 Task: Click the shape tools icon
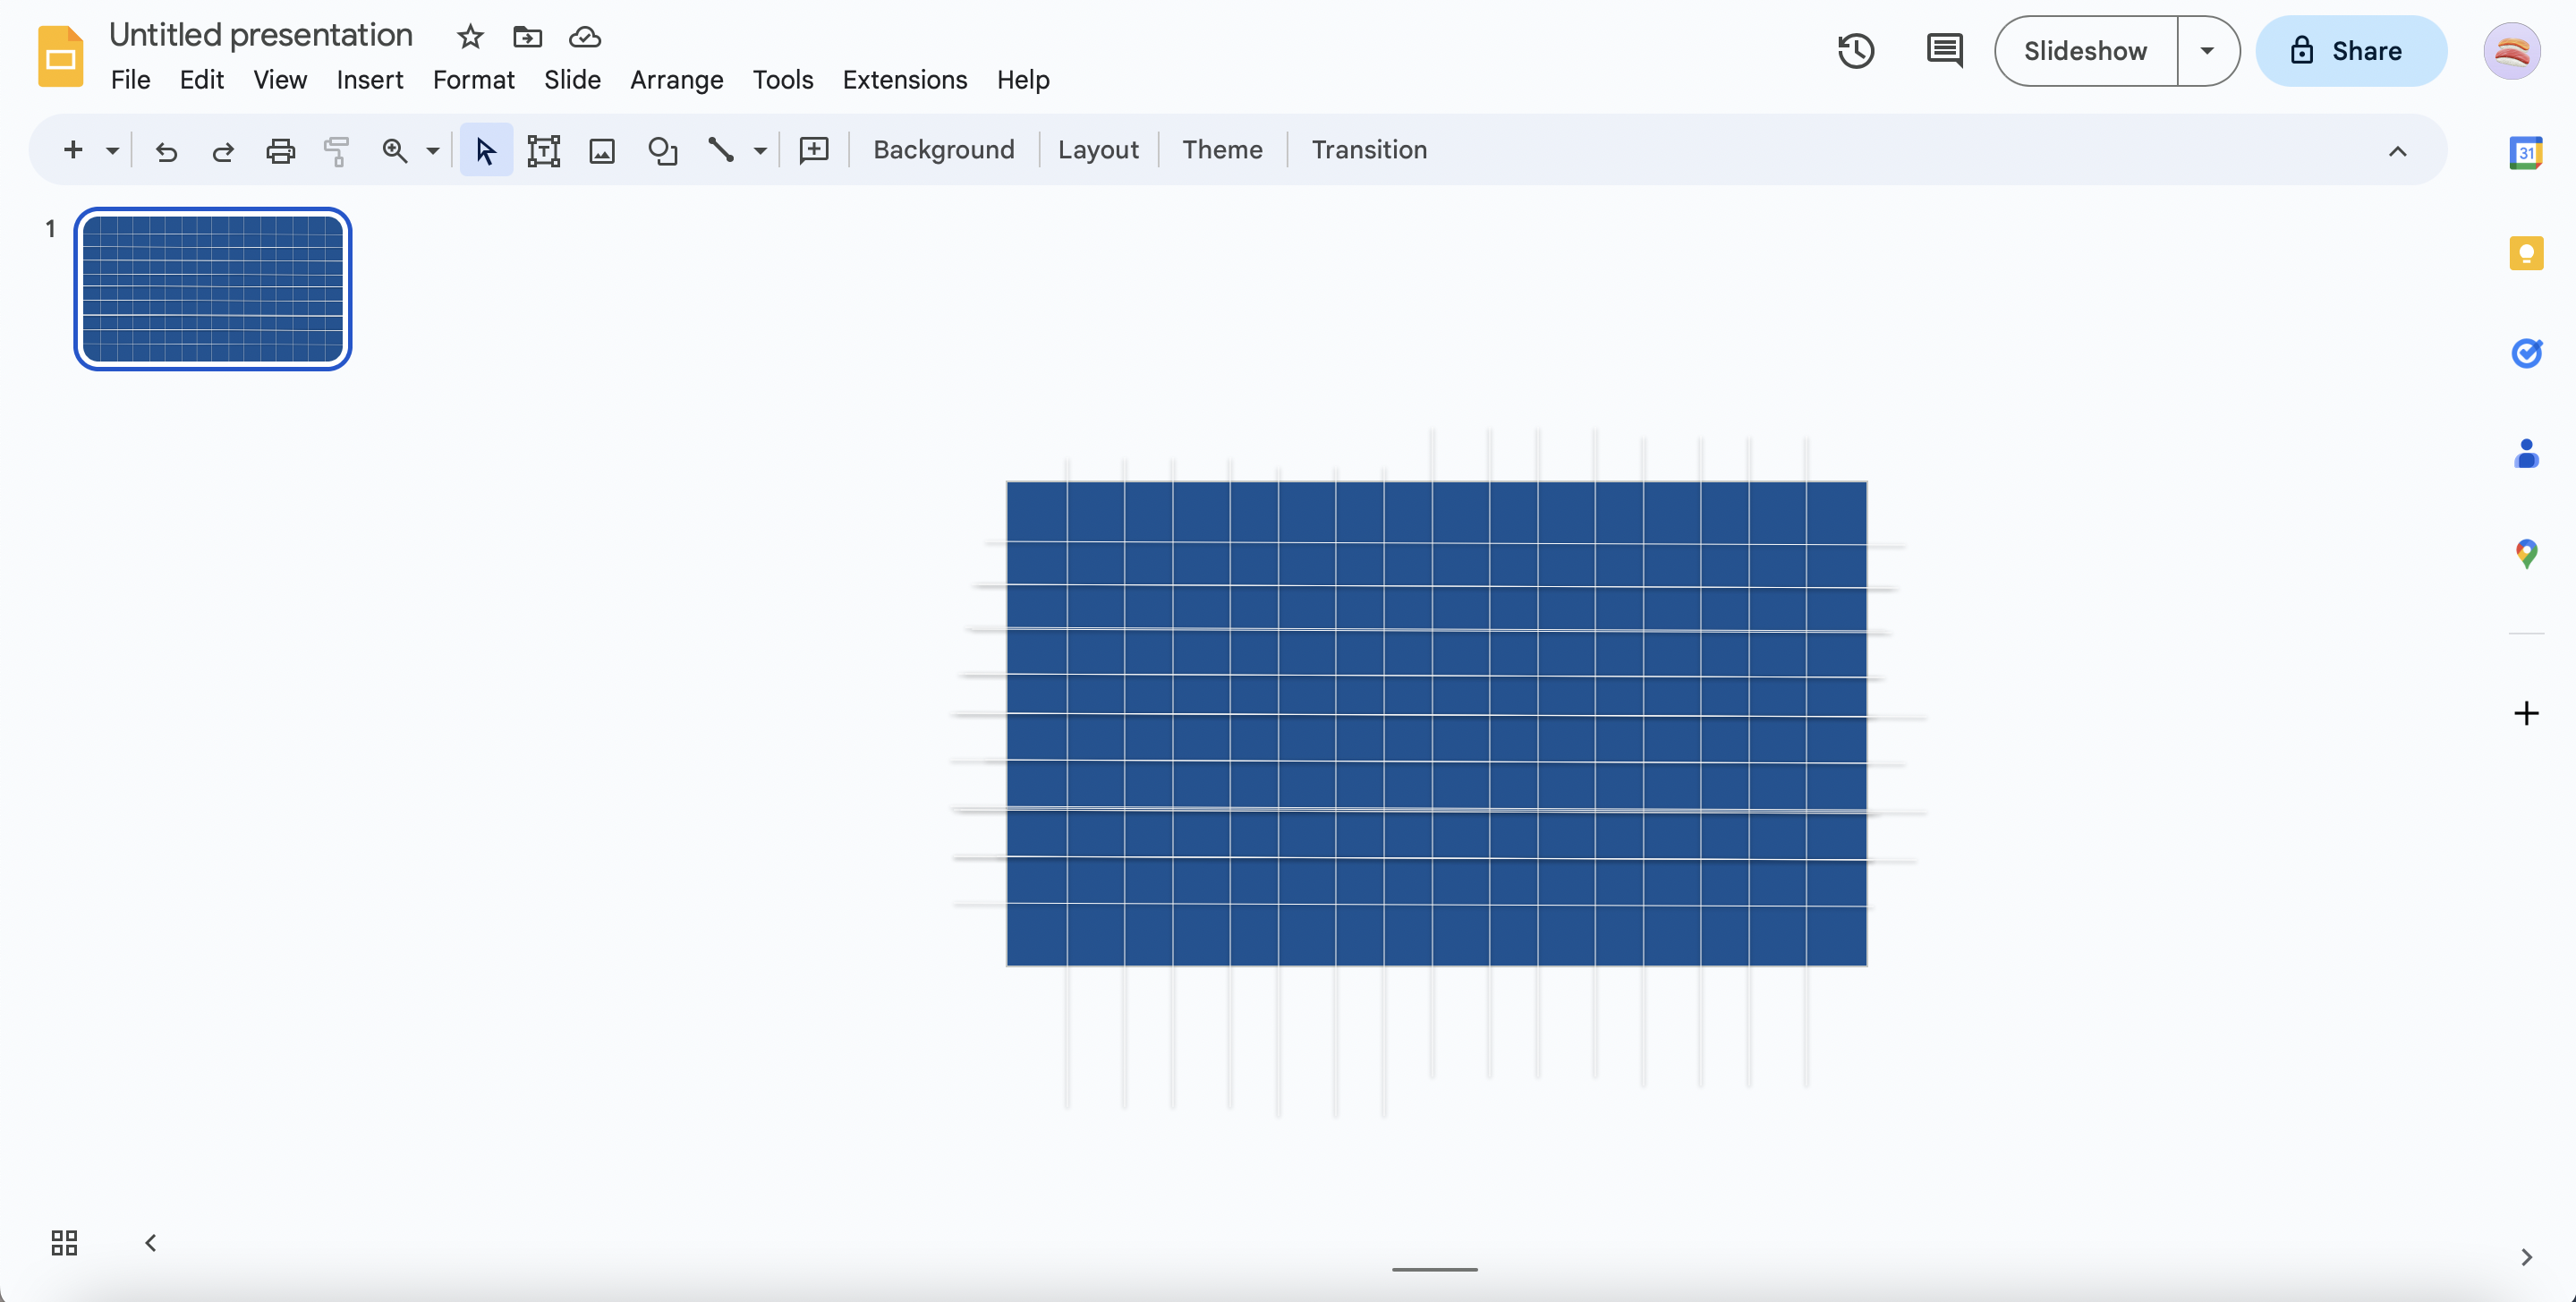[x=660, y=148]
